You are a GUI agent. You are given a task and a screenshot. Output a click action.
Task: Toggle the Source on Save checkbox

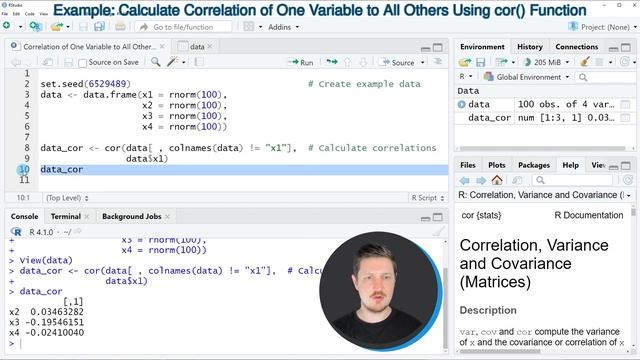coord(82,63)
